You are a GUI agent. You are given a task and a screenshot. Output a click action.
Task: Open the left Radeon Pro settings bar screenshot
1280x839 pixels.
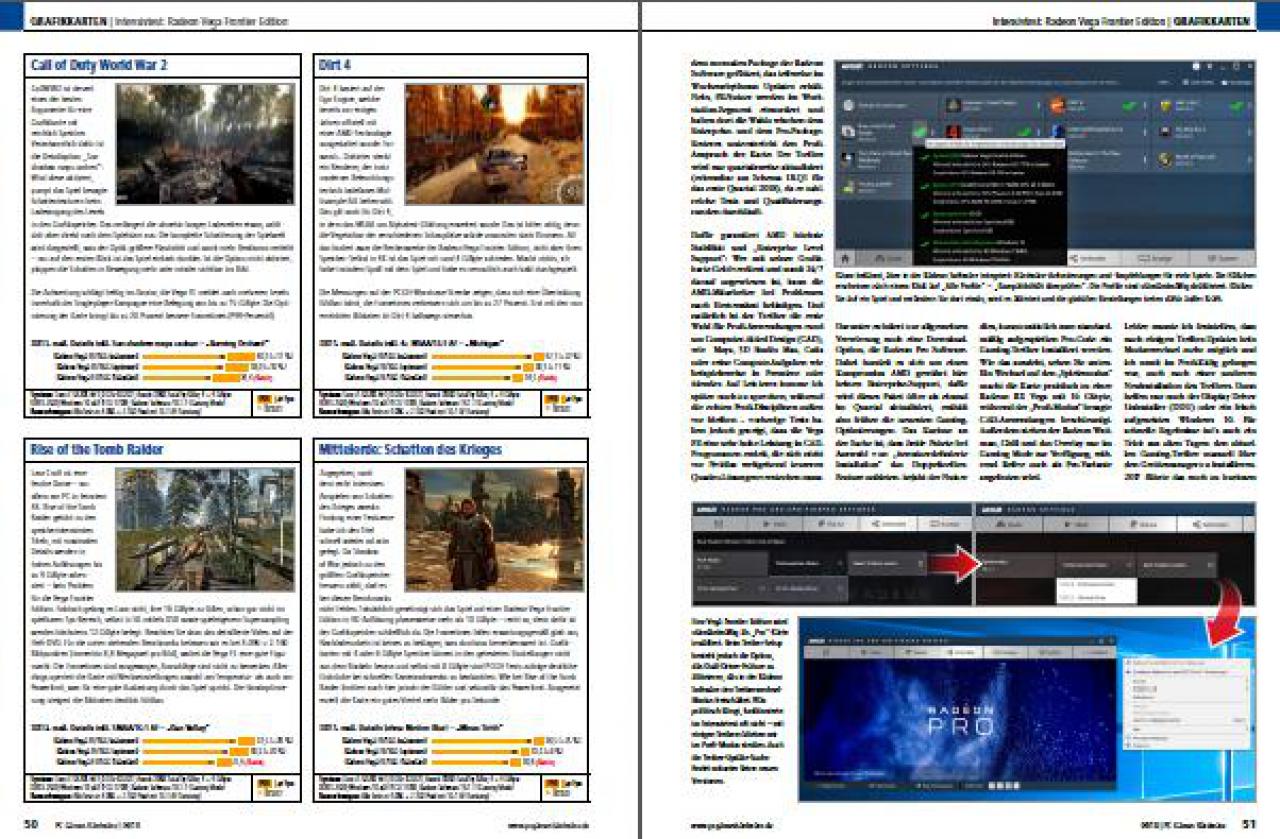pyautogui.click(x=831, y=553)
